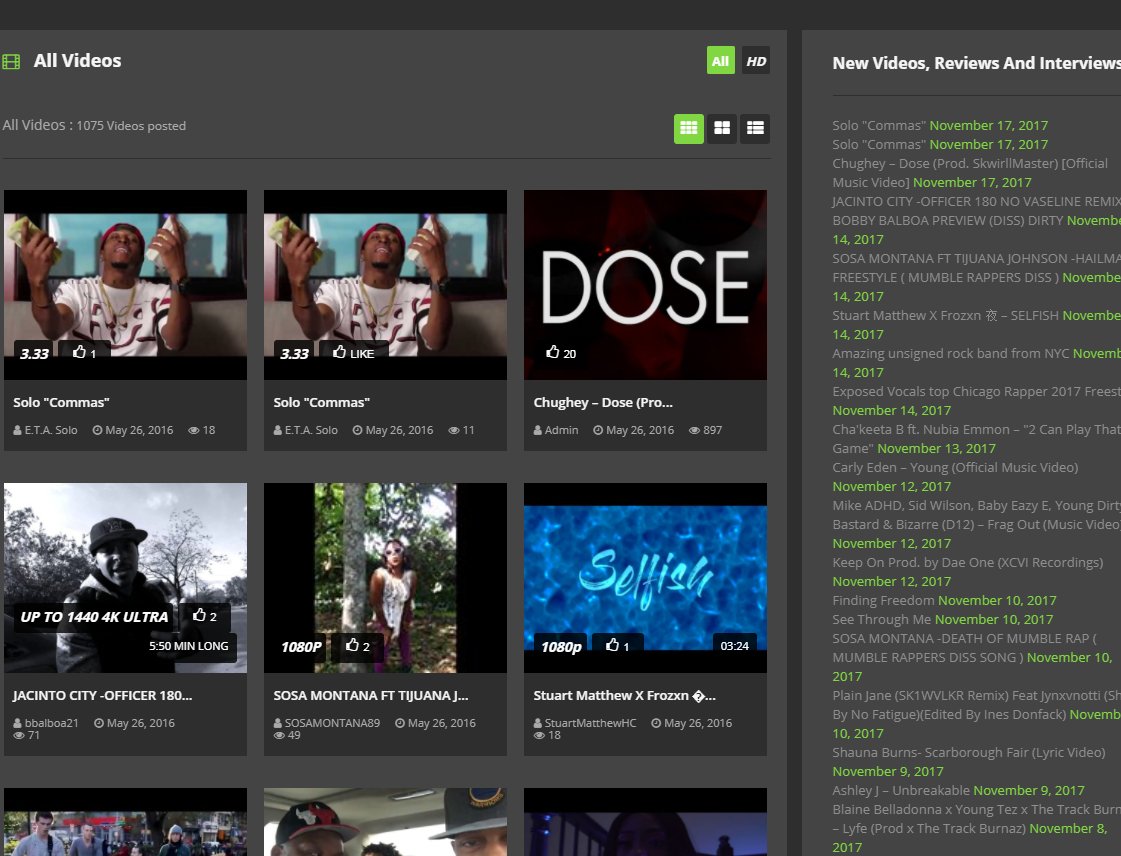
Task: Select the New Videos, Reviews And Interviews heading
Action: pos(976,63)
